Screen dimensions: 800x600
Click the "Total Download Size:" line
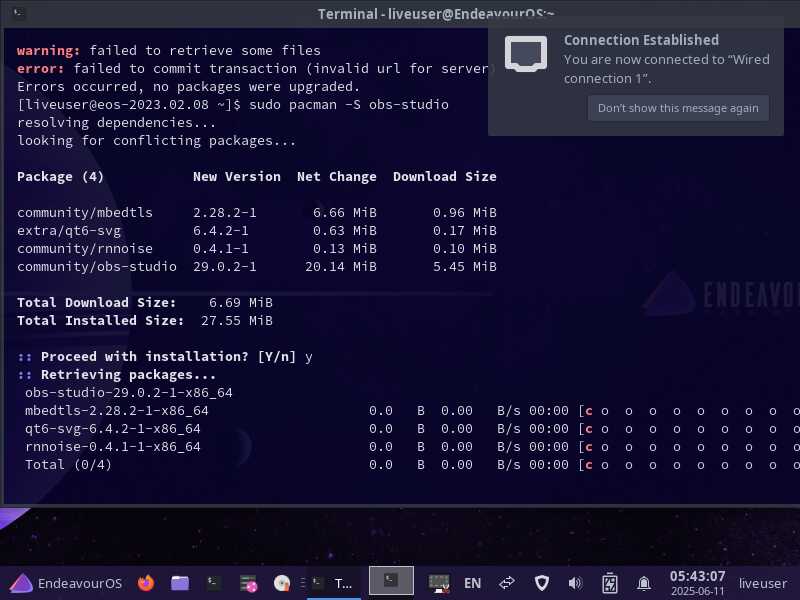pos(145,303)
